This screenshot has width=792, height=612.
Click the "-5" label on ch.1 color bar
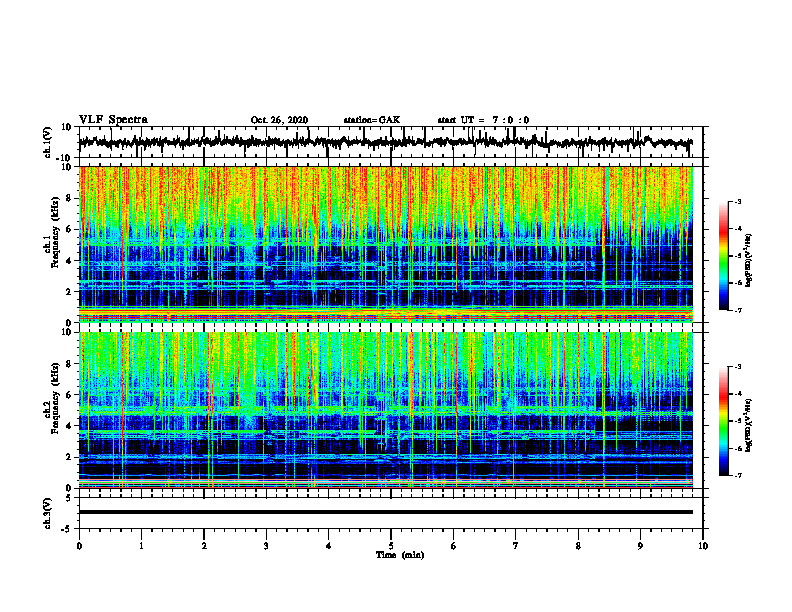pyautogui.click(x=737, y=256)
